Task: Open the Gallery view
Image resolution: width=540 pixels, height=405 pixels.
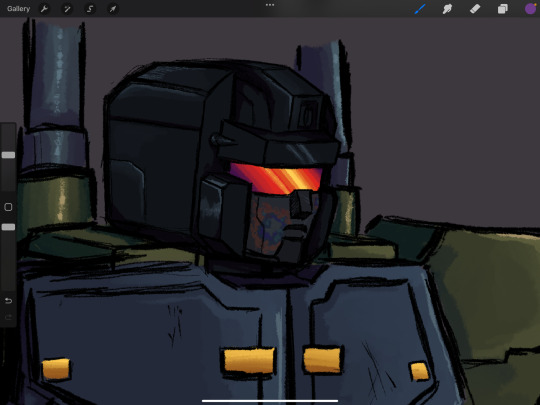Action: point(19,9)
